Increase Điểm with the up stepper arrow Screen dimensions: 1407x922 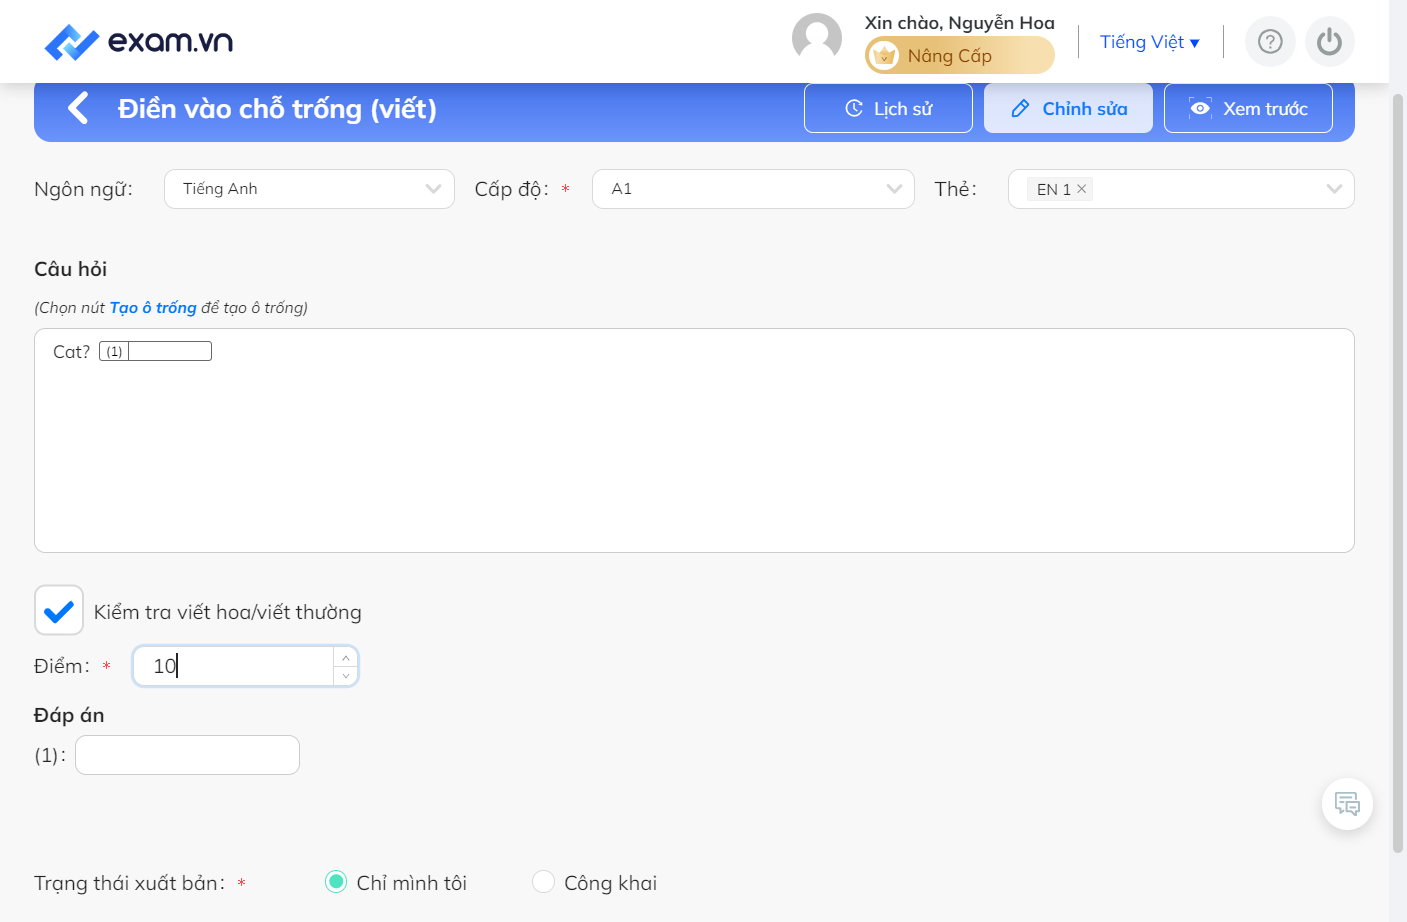coord(345,657)
